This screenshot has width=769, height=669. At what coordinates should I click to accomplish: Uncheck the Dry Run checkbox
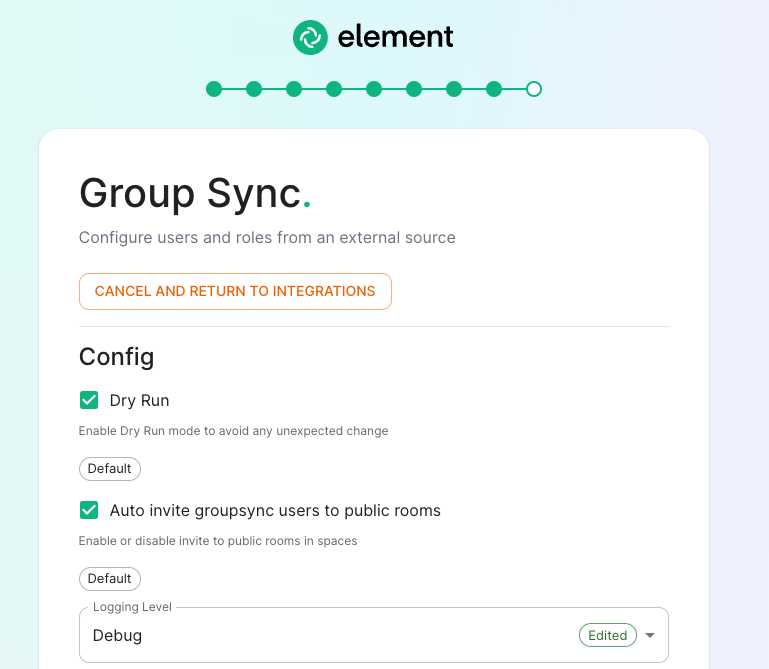coord(89,400)
